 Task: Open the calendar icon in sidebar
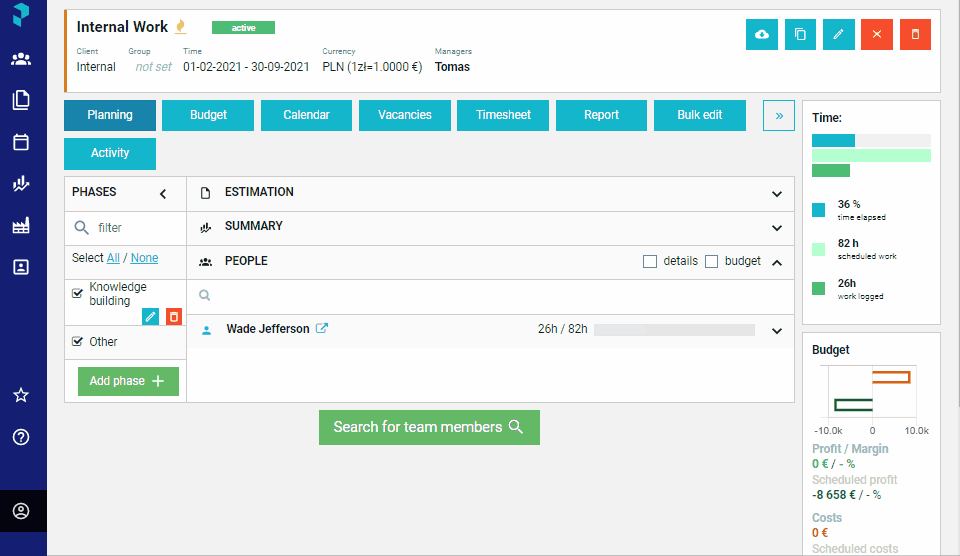pos(21,142)
